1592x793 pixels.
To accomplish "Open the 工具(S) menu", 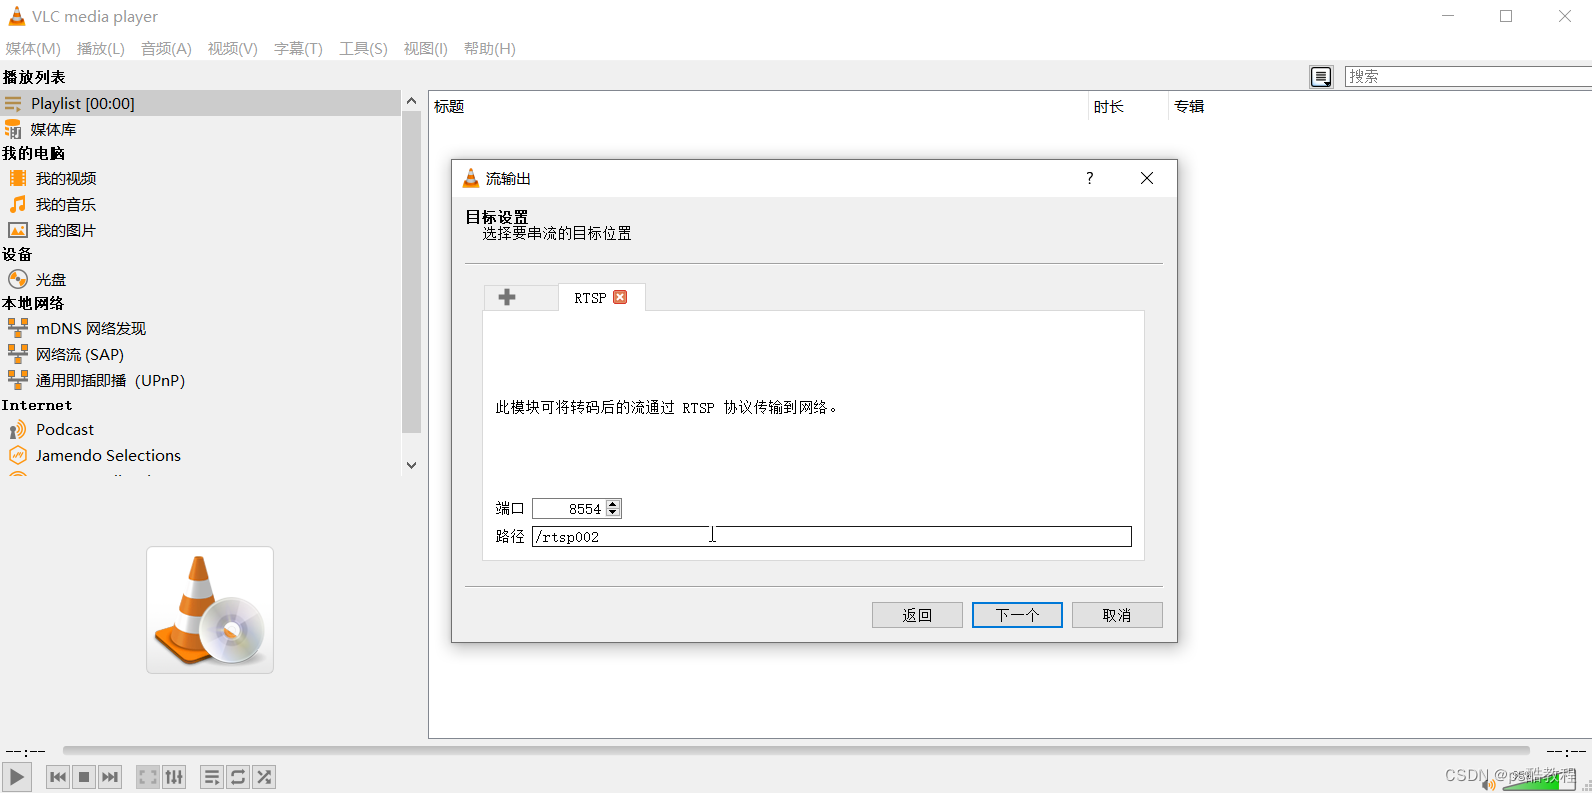I will (x=363, y=48).
